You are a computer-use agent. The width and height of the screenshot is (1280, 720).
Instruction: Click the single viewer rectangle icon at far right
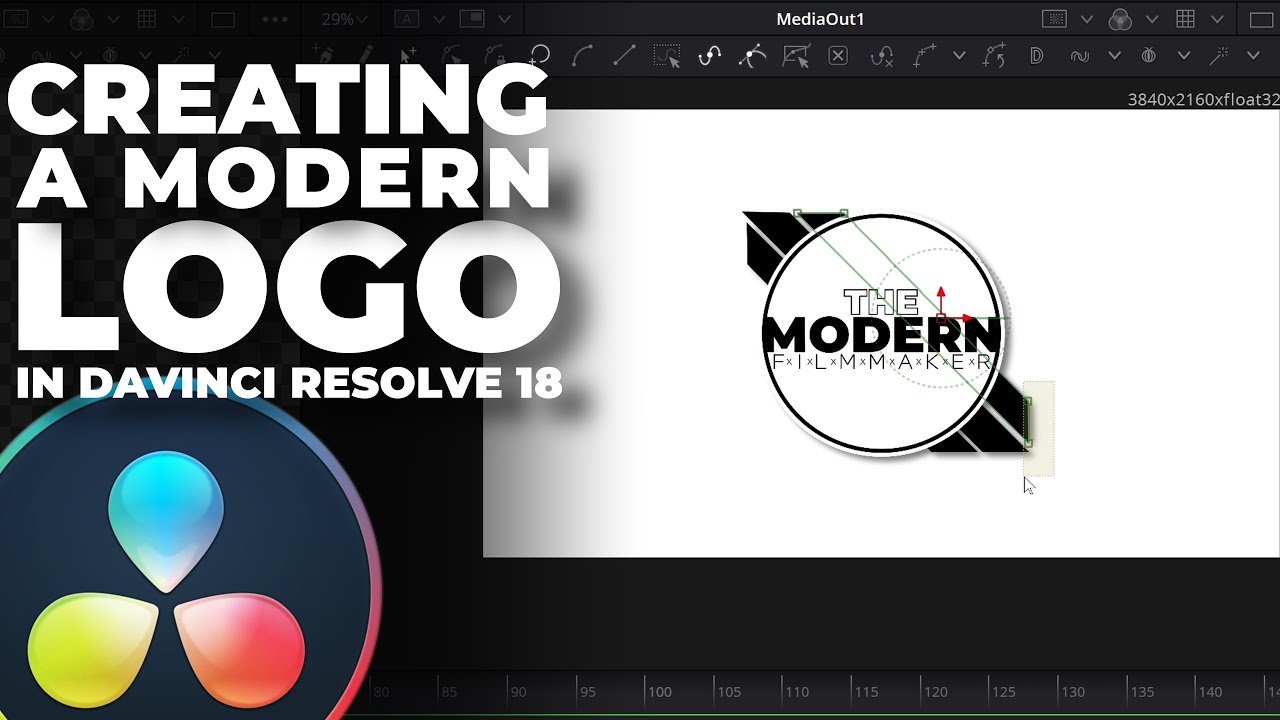1261,19
